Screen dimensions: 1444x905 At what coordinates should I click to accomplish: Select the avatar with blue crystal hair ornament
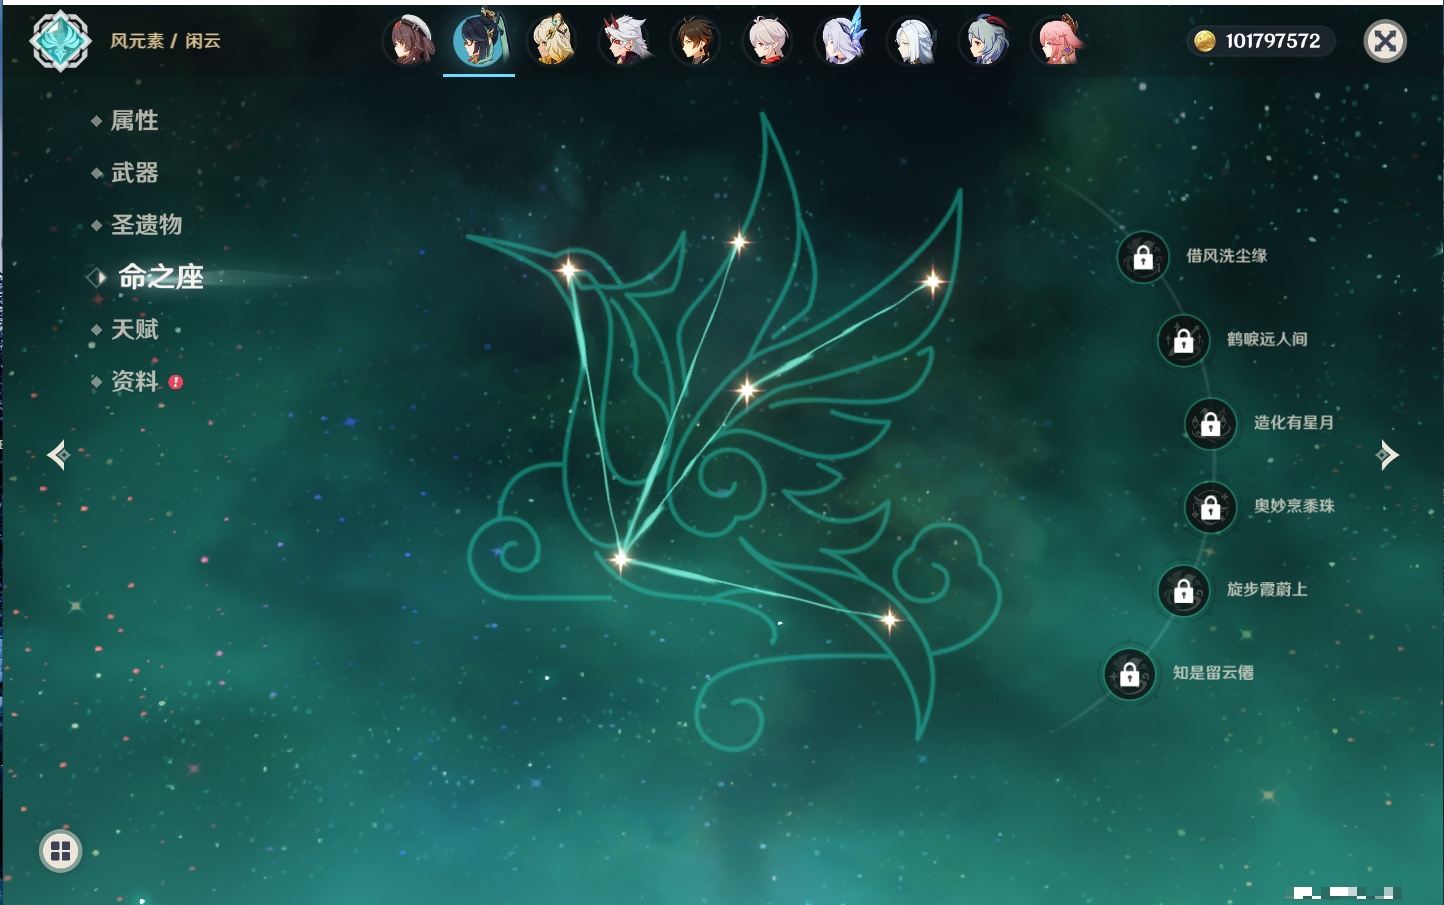point(841,39)
